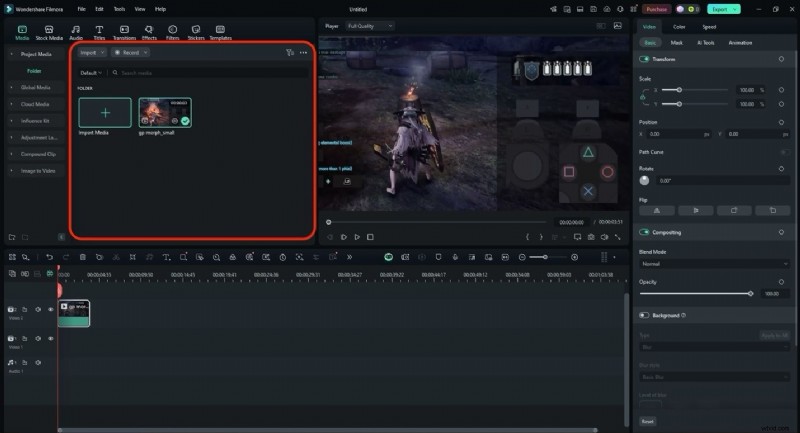
Task: Open the Stock Media library tab
Action: (x=49, y=33)
